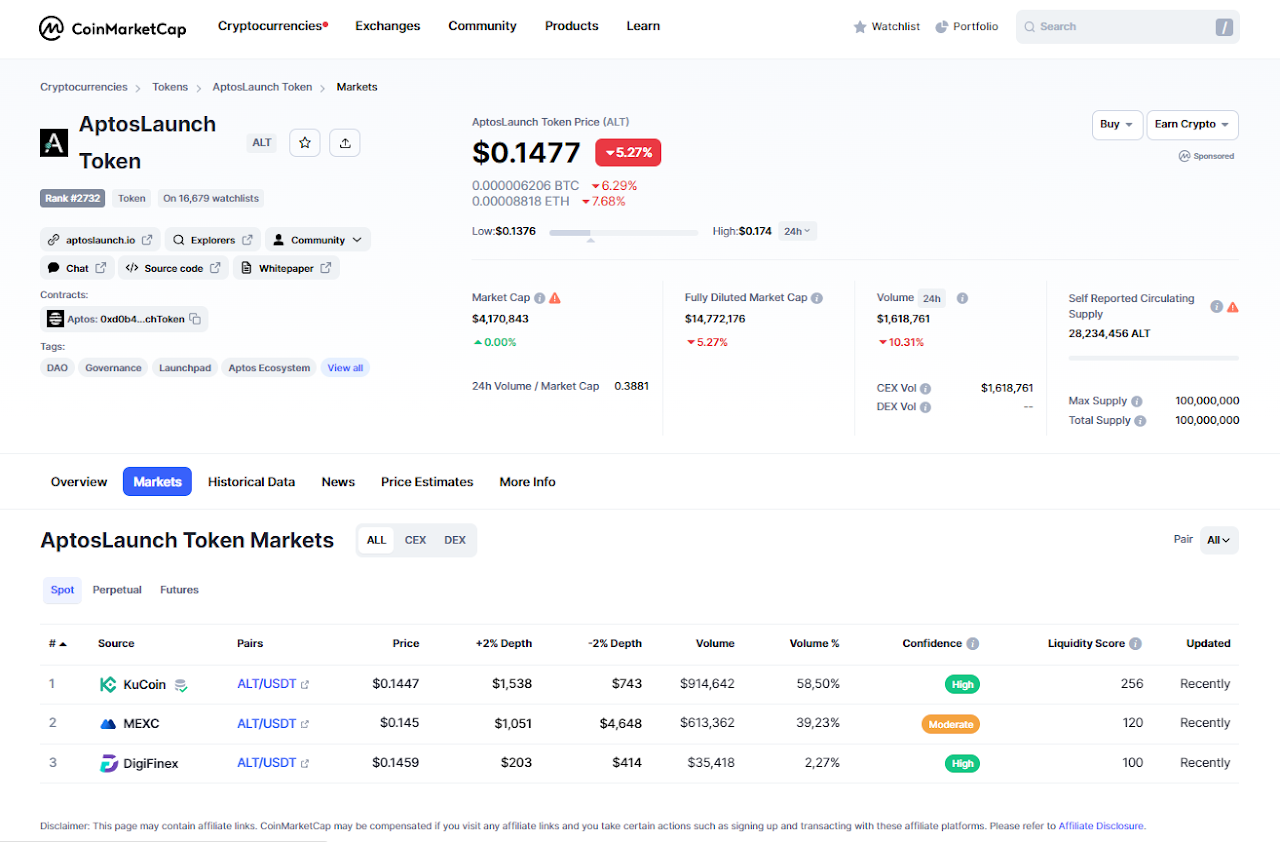Click the CoinMarketCap logo
Screen dimensions: 1280x842
(112, 28)
